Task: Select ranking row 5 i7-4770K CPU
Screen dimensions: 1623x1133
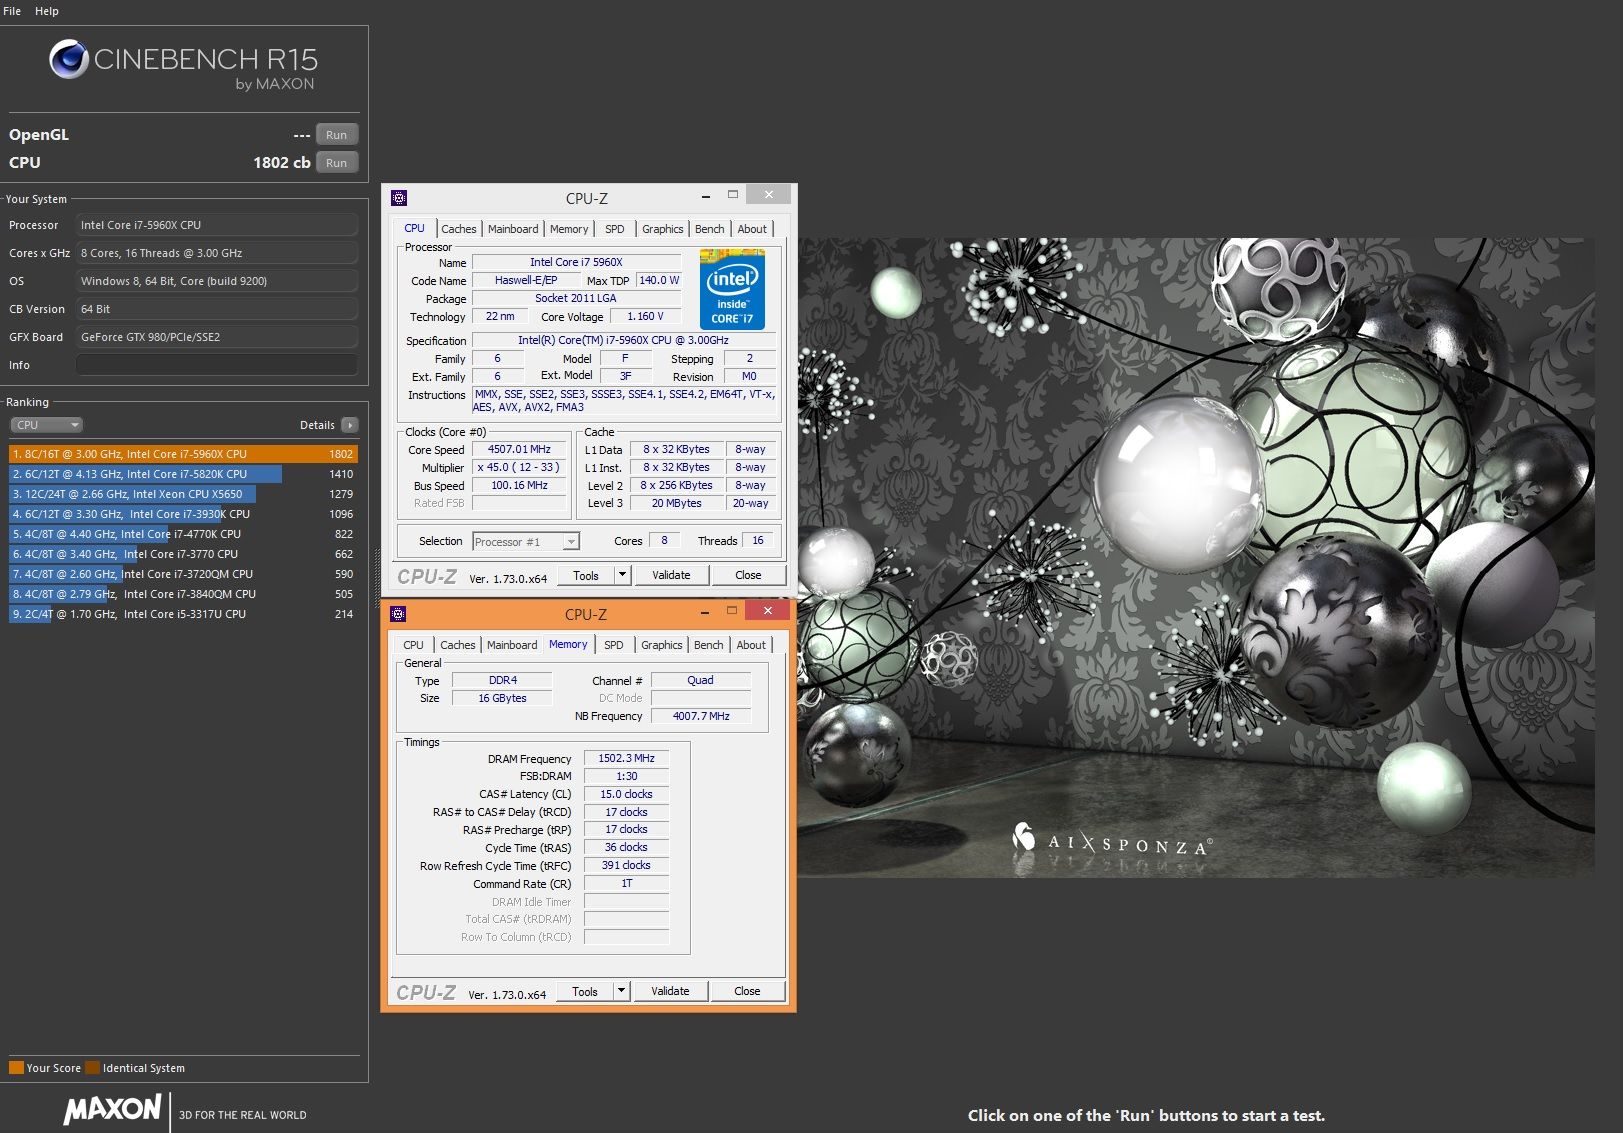Action: (183, 534)
